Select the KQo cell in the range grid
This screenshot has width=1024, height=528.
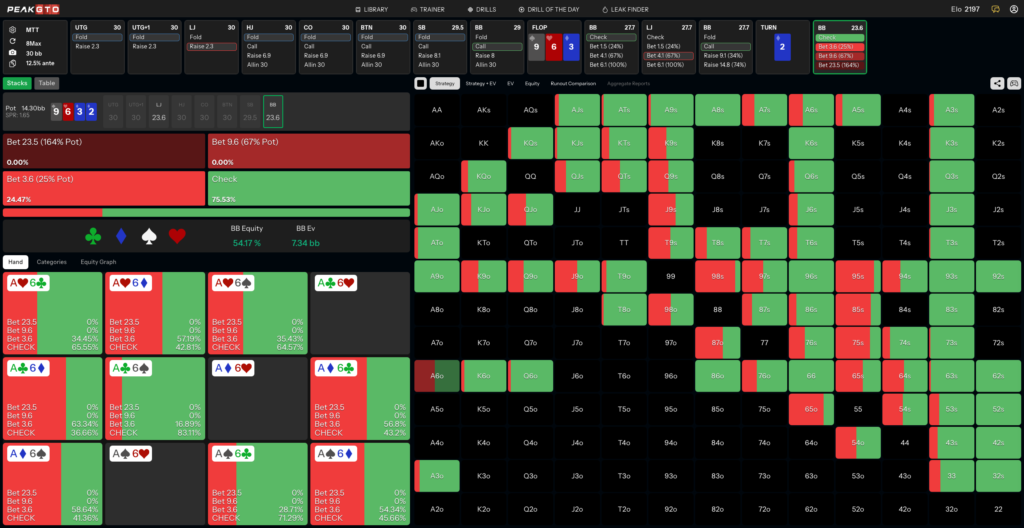pyautogui.click(x=484, y=176)
